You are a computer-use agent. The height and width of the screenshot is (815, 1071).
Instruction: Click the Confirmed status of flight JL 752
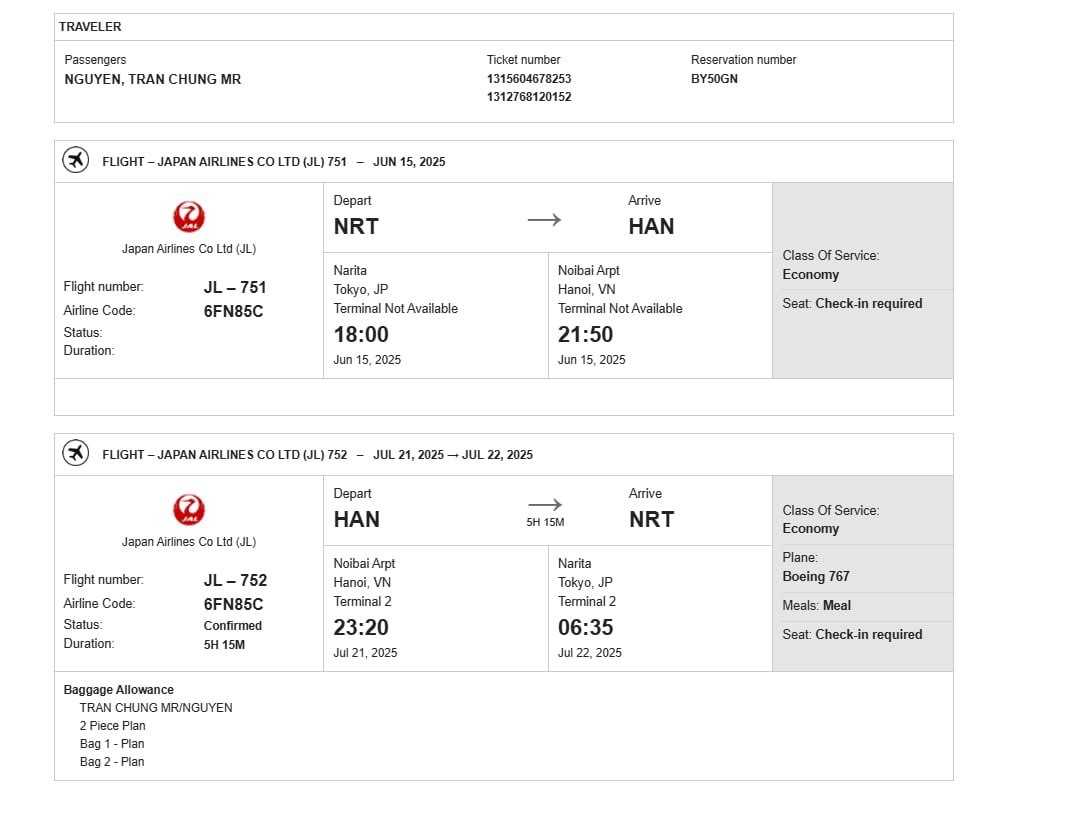233,626
